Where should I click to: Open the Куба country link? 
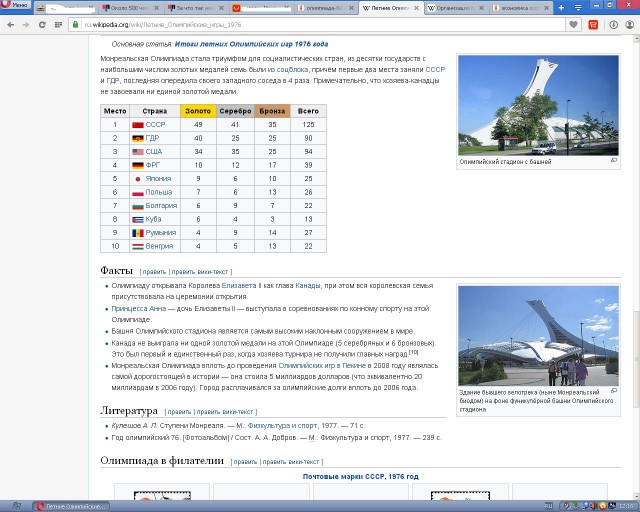(153, 219)
